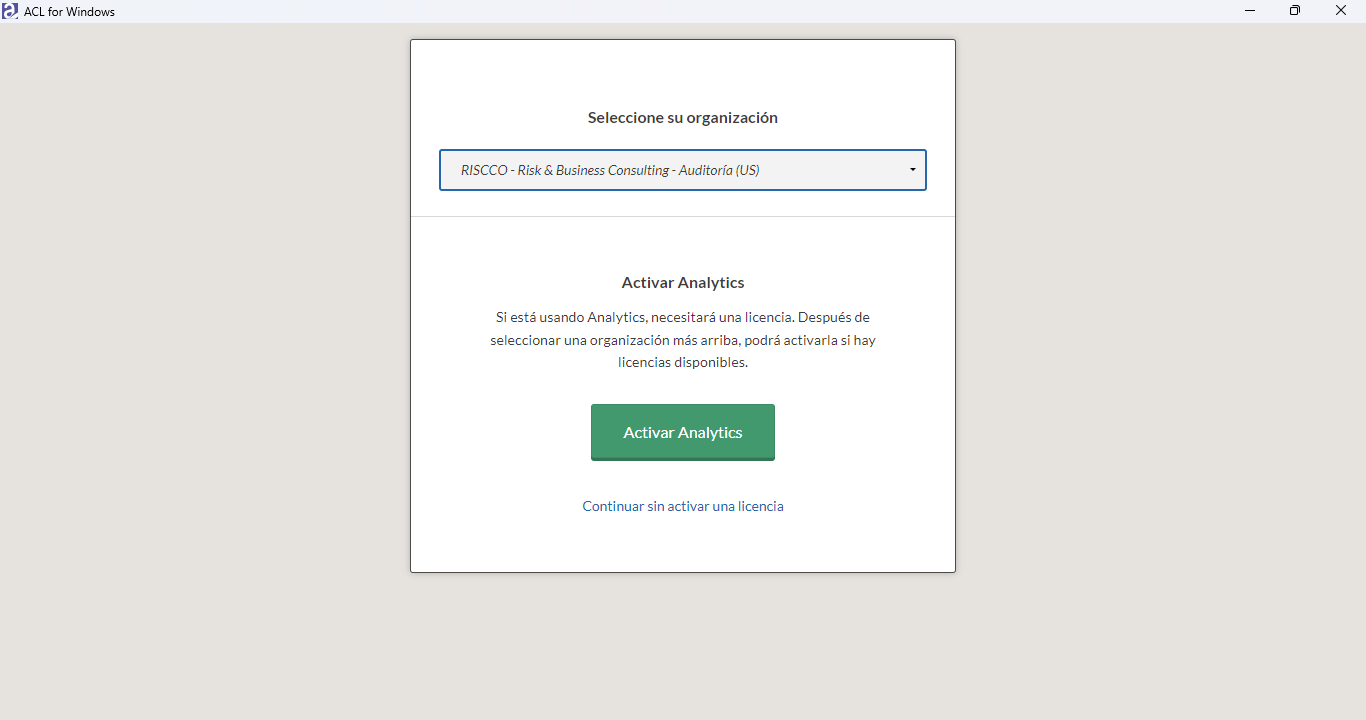Click the ACL for Windows title text
This screenshot has height=720, width=1366.
(70, 12)
